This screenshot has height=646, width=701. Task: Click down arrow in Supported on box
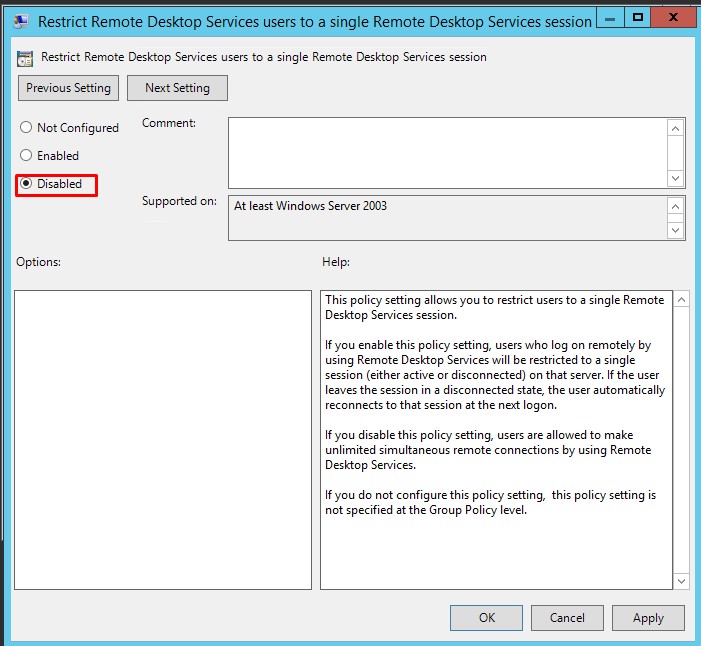pyautogui.click(x=677, y=230)
